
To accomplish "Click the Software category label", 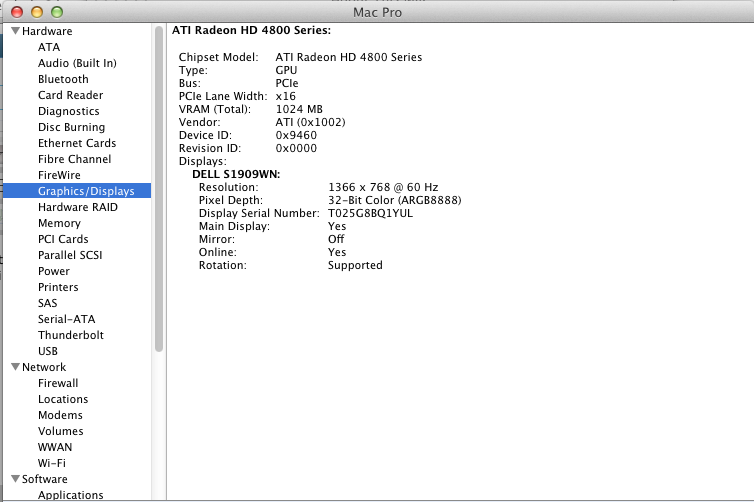I will 45,479.
